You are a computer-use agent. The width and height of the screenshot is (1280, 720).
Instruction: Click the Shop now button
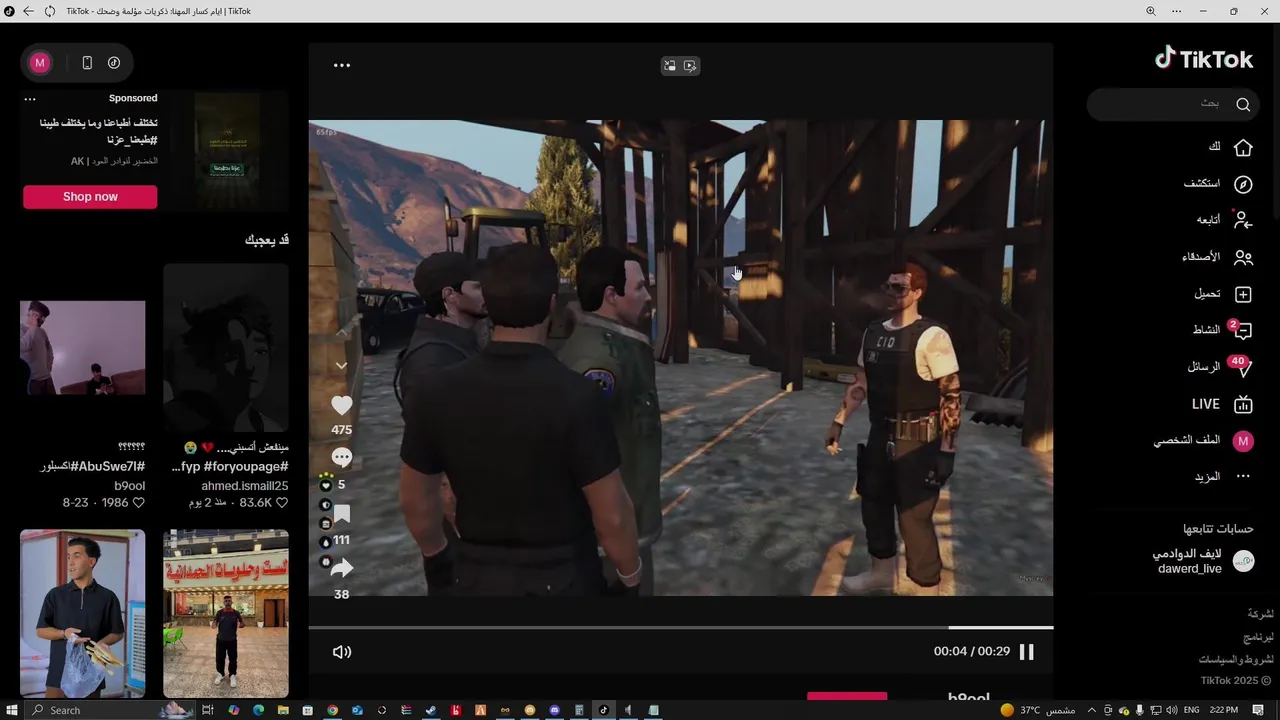coord(90,197)
